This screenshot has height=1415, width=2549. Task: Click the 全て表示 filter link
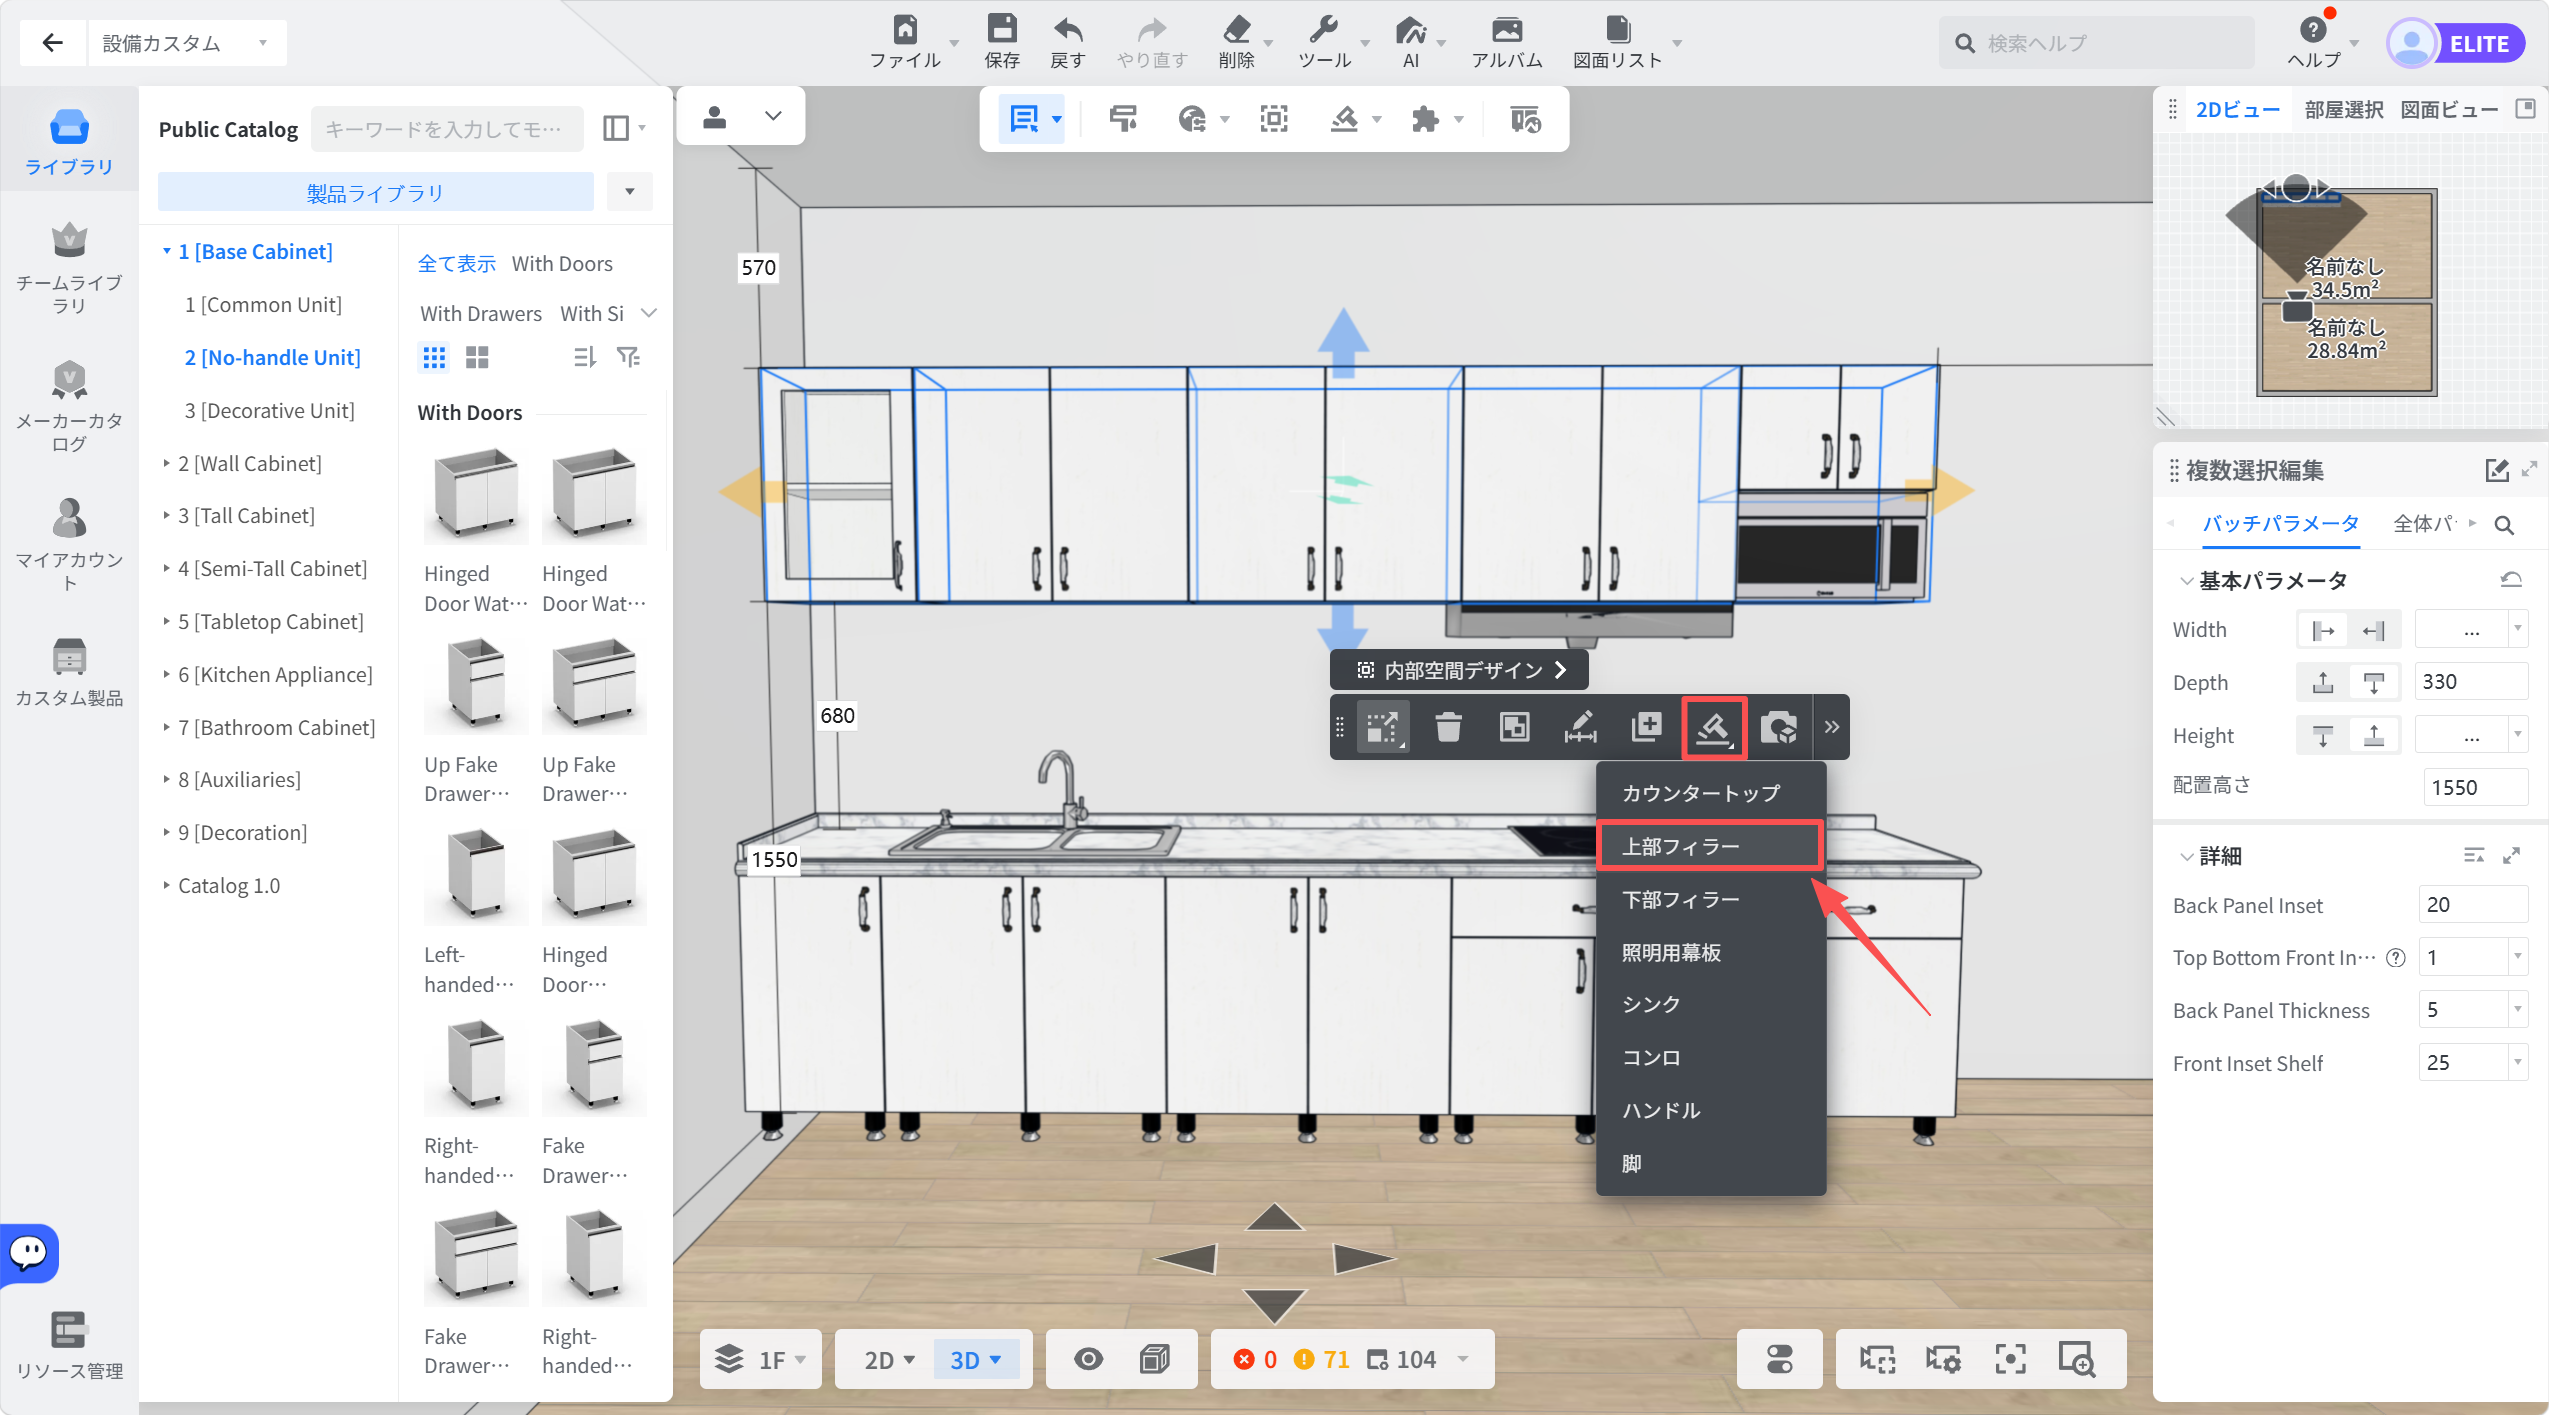click(x=456, y=263)
